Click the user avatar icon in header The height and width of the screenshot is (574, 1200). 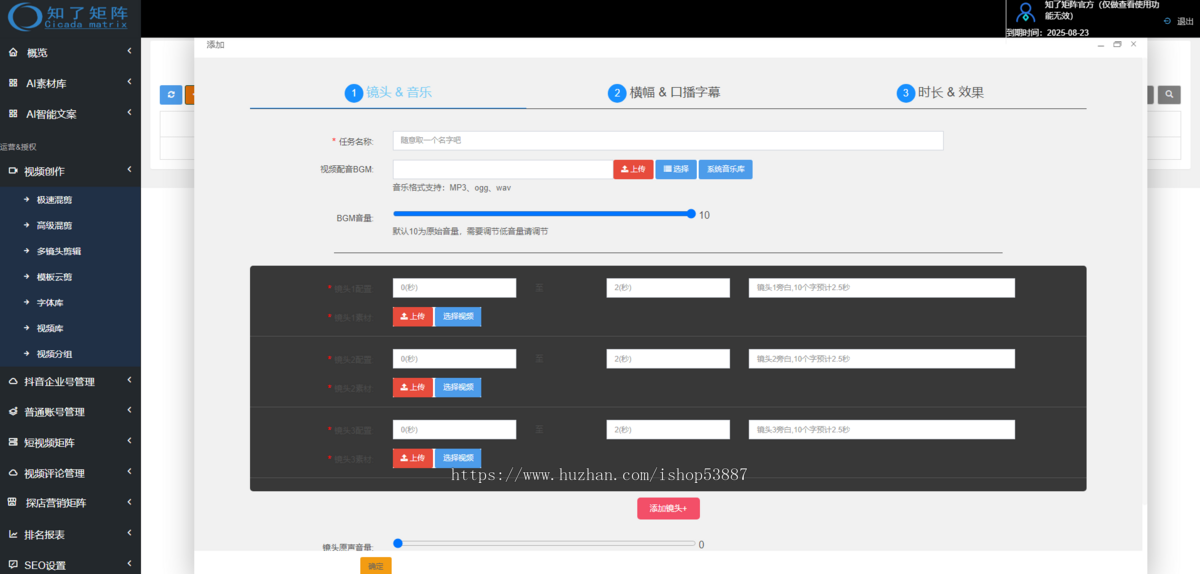tap(1025, 12)
